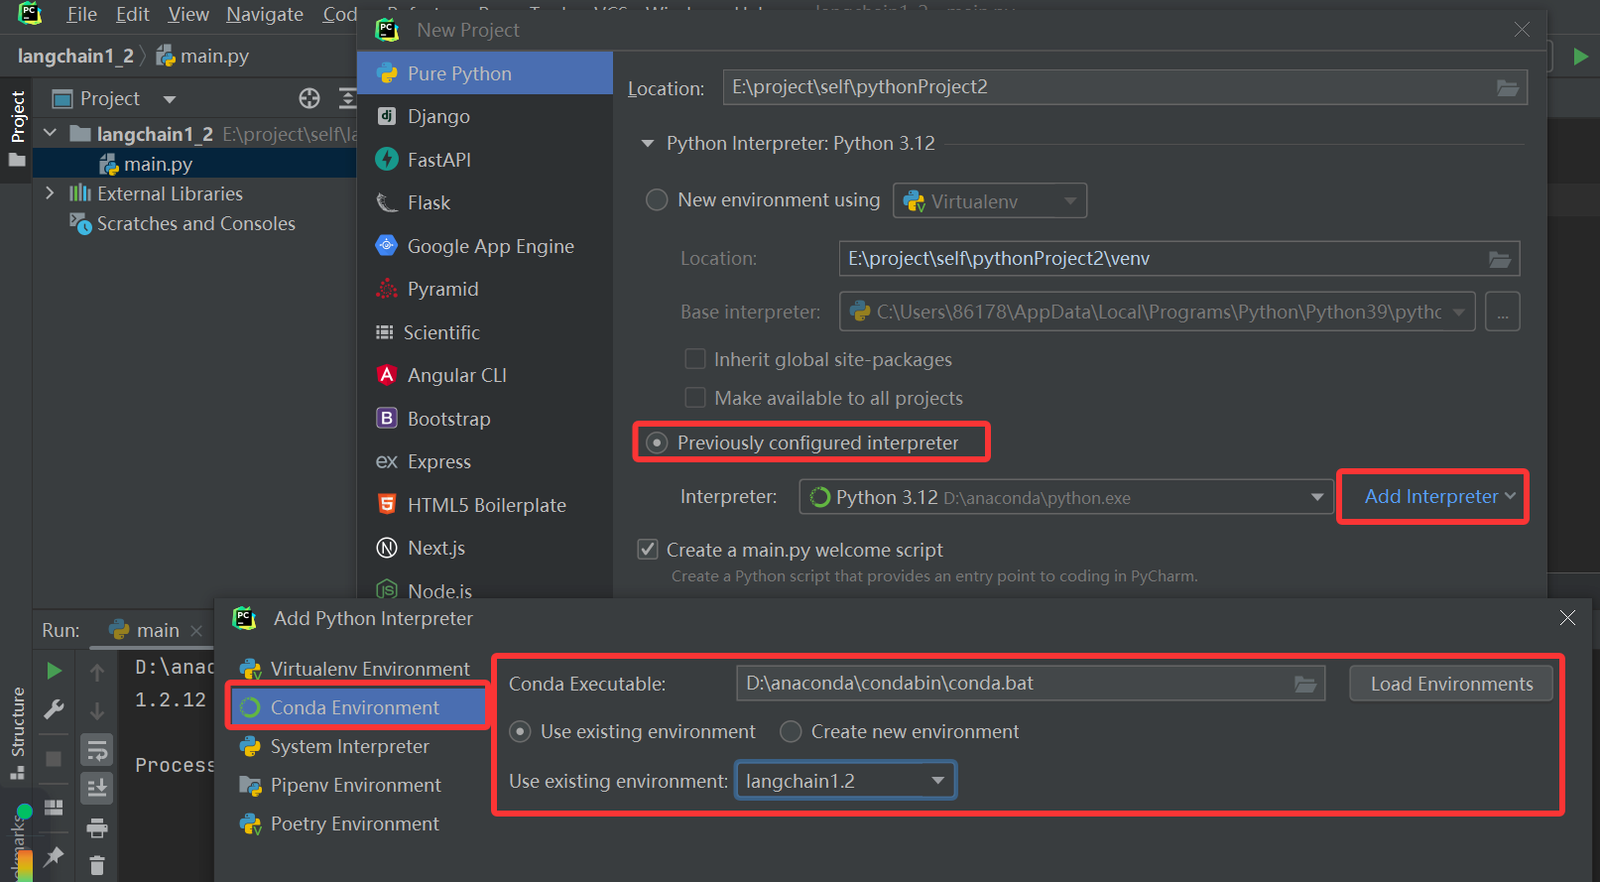Select 'Use existing environment' radio button
This screenshot has width=1600, height=882.
(520, 732)
